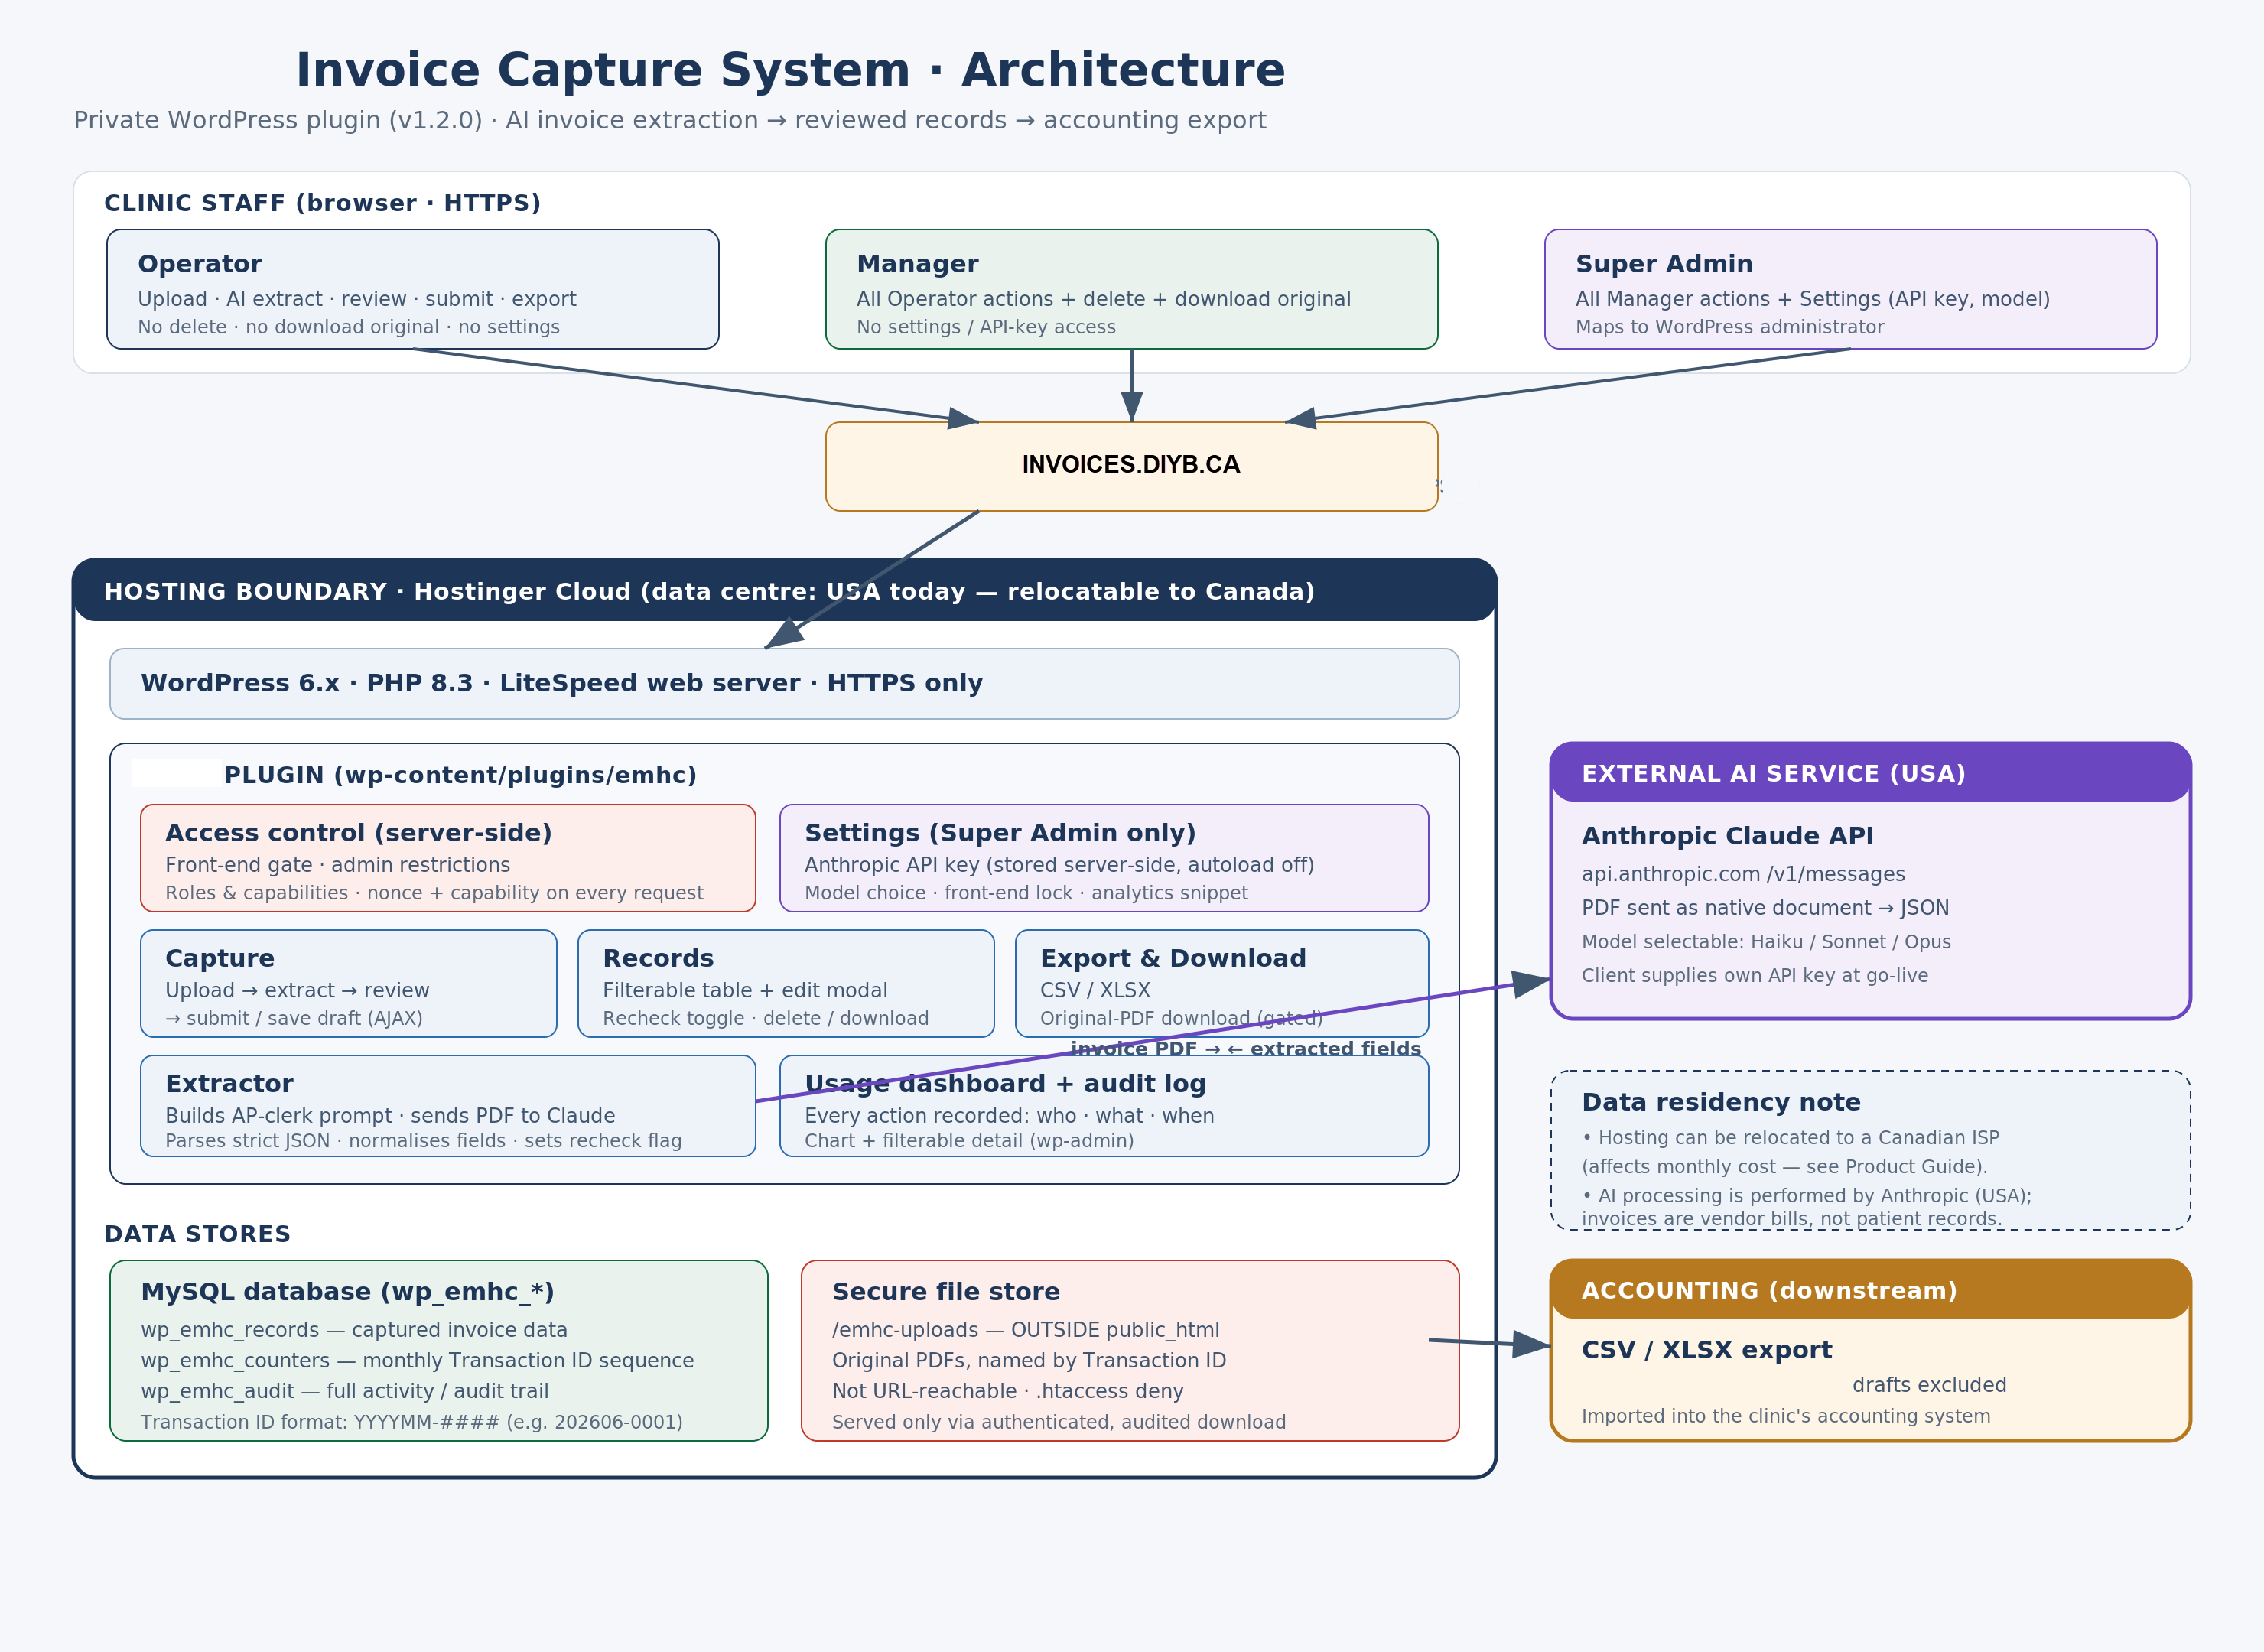Click the PLUGIN (wp-content/plugins/emhc) label
Viewport: 2264px width, 1652px height.
click(x=460, y=775)
